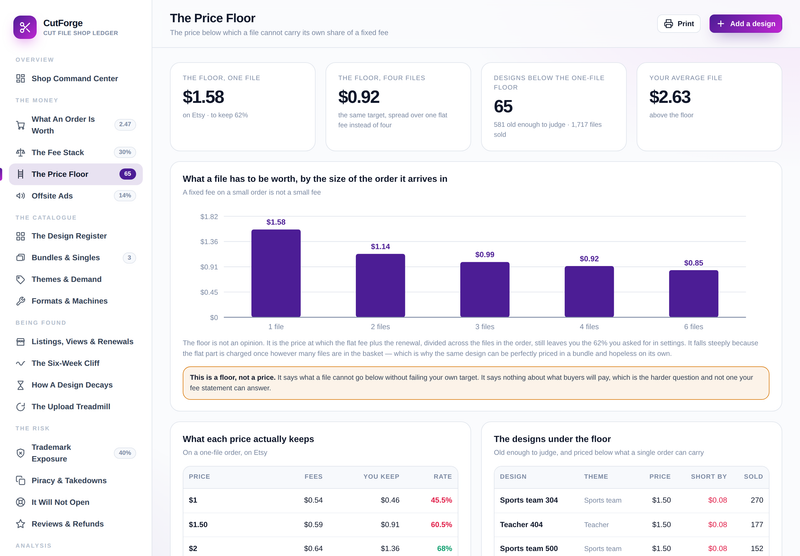Click the 60.5% rate in $1.50 row
Screen dimensions: 800x556
pos(441,524)
